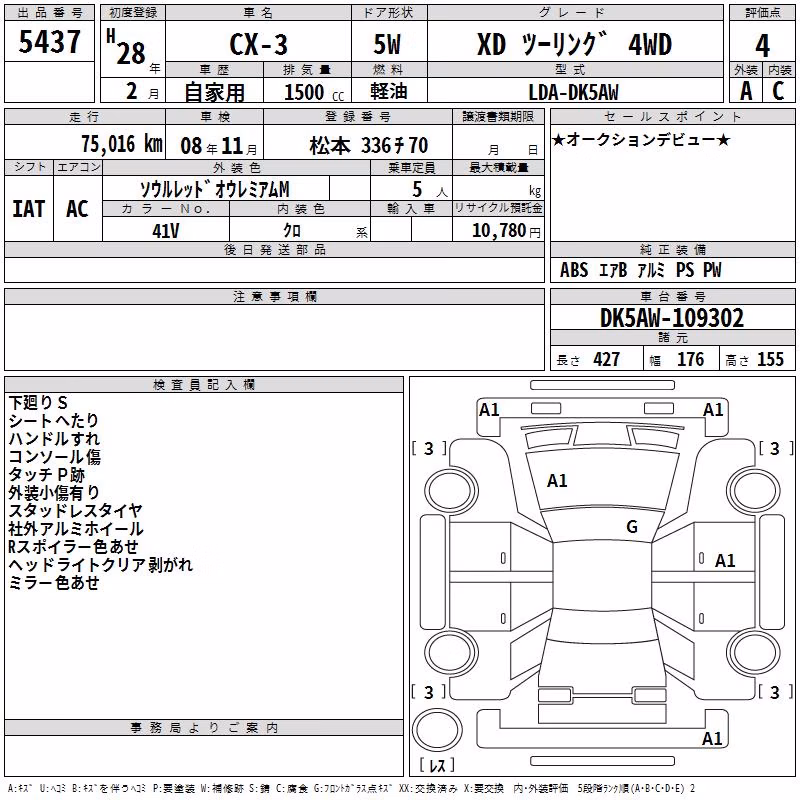This screenshot has height=800, width=800.
Task: Click inspector note 外装小傷有り
Action: point(54,492)
